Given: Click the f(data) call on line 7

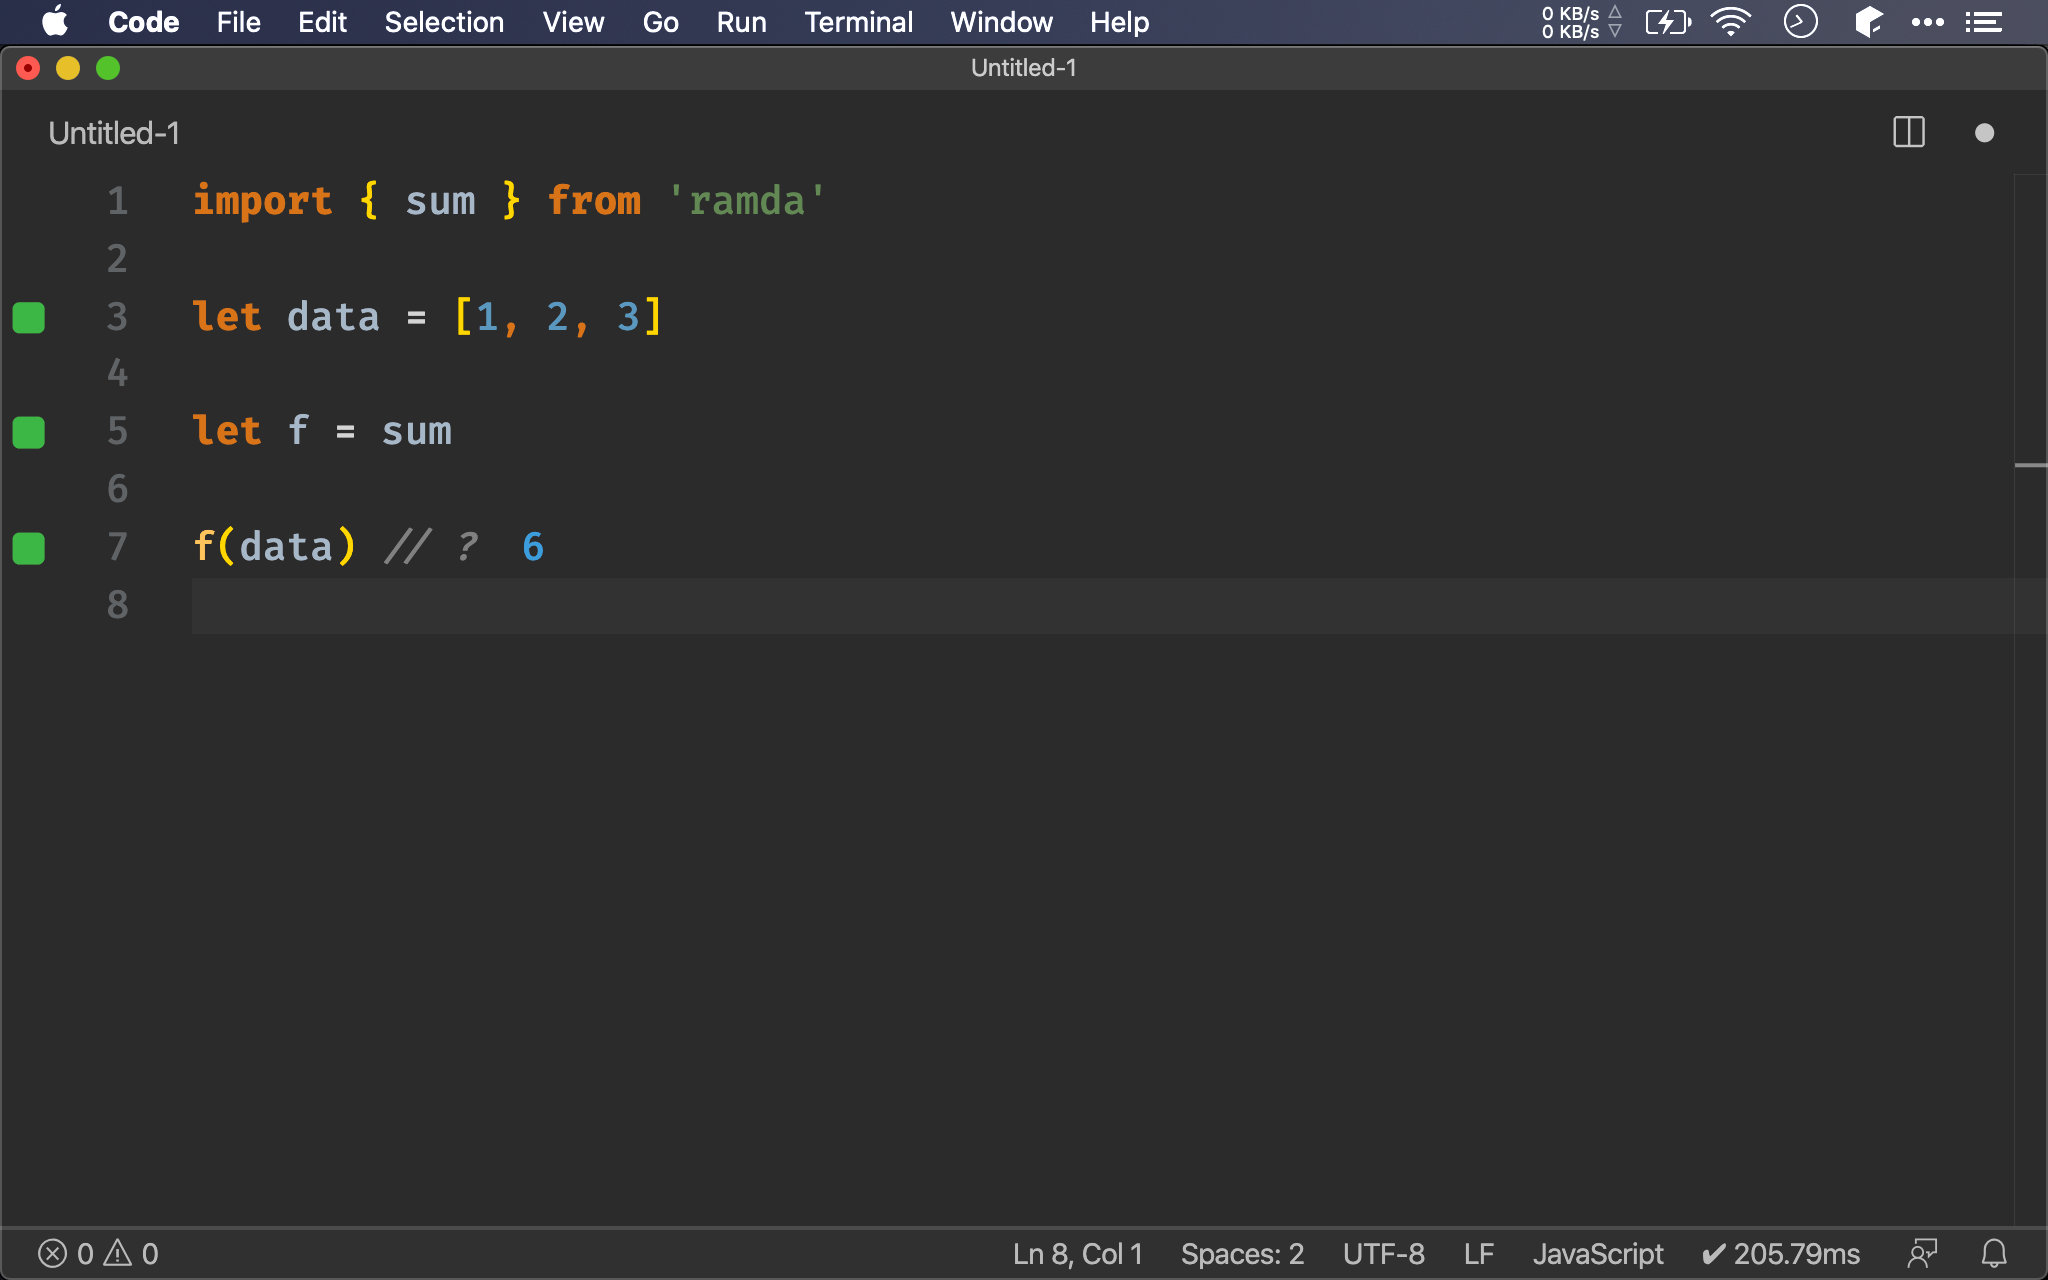Looking at the screenshot, I should (x=274, y=547).
